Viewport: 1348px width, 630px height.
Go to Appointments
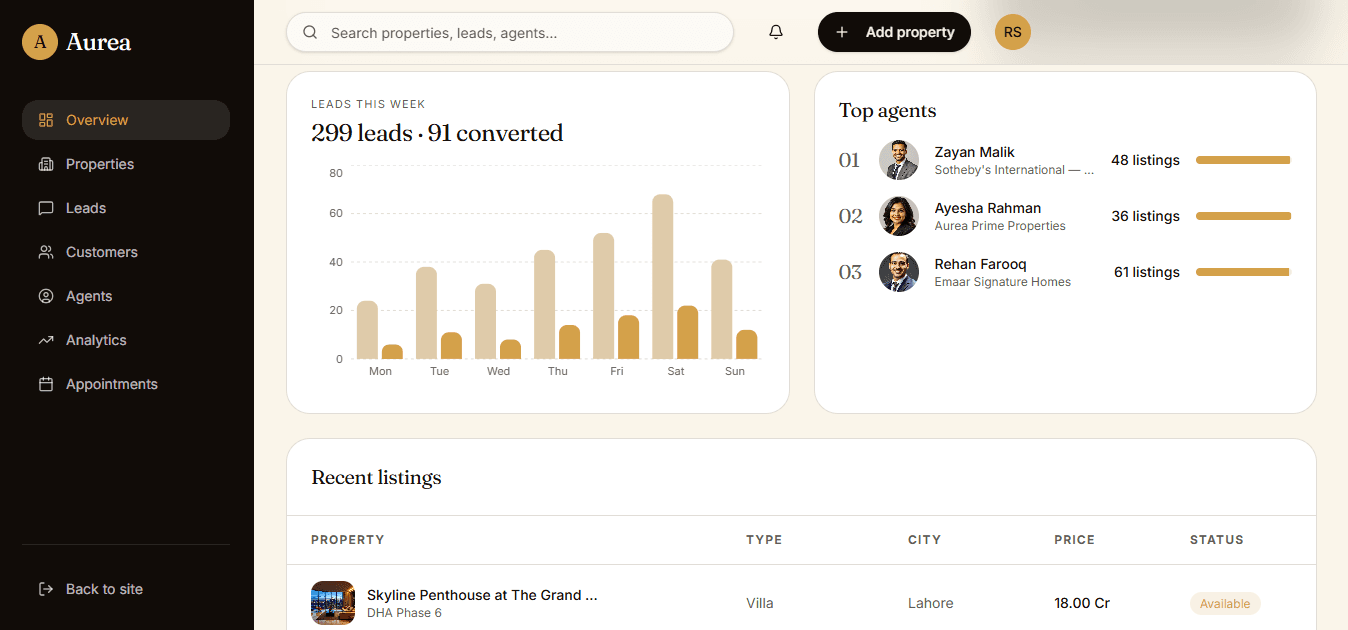(126, 384)
